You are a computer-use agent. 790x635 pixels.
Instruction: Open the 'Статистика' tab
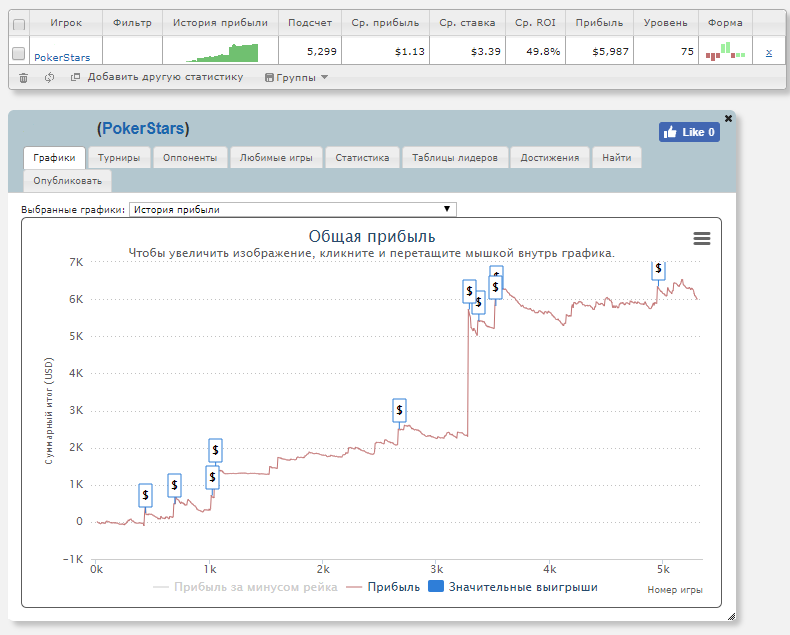pyautogui.click(x=362, y=157)
